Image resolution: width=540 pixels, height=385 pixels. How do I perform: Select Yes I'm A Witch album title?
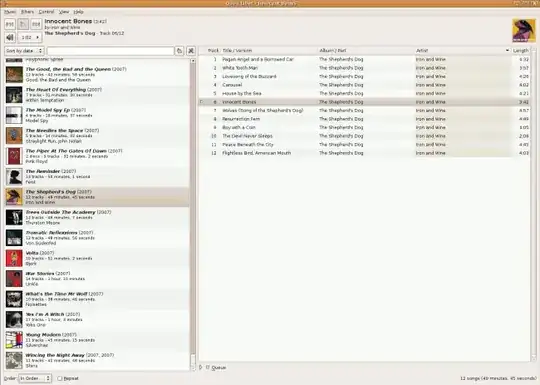pyautogui.click(x=45, y=314)
